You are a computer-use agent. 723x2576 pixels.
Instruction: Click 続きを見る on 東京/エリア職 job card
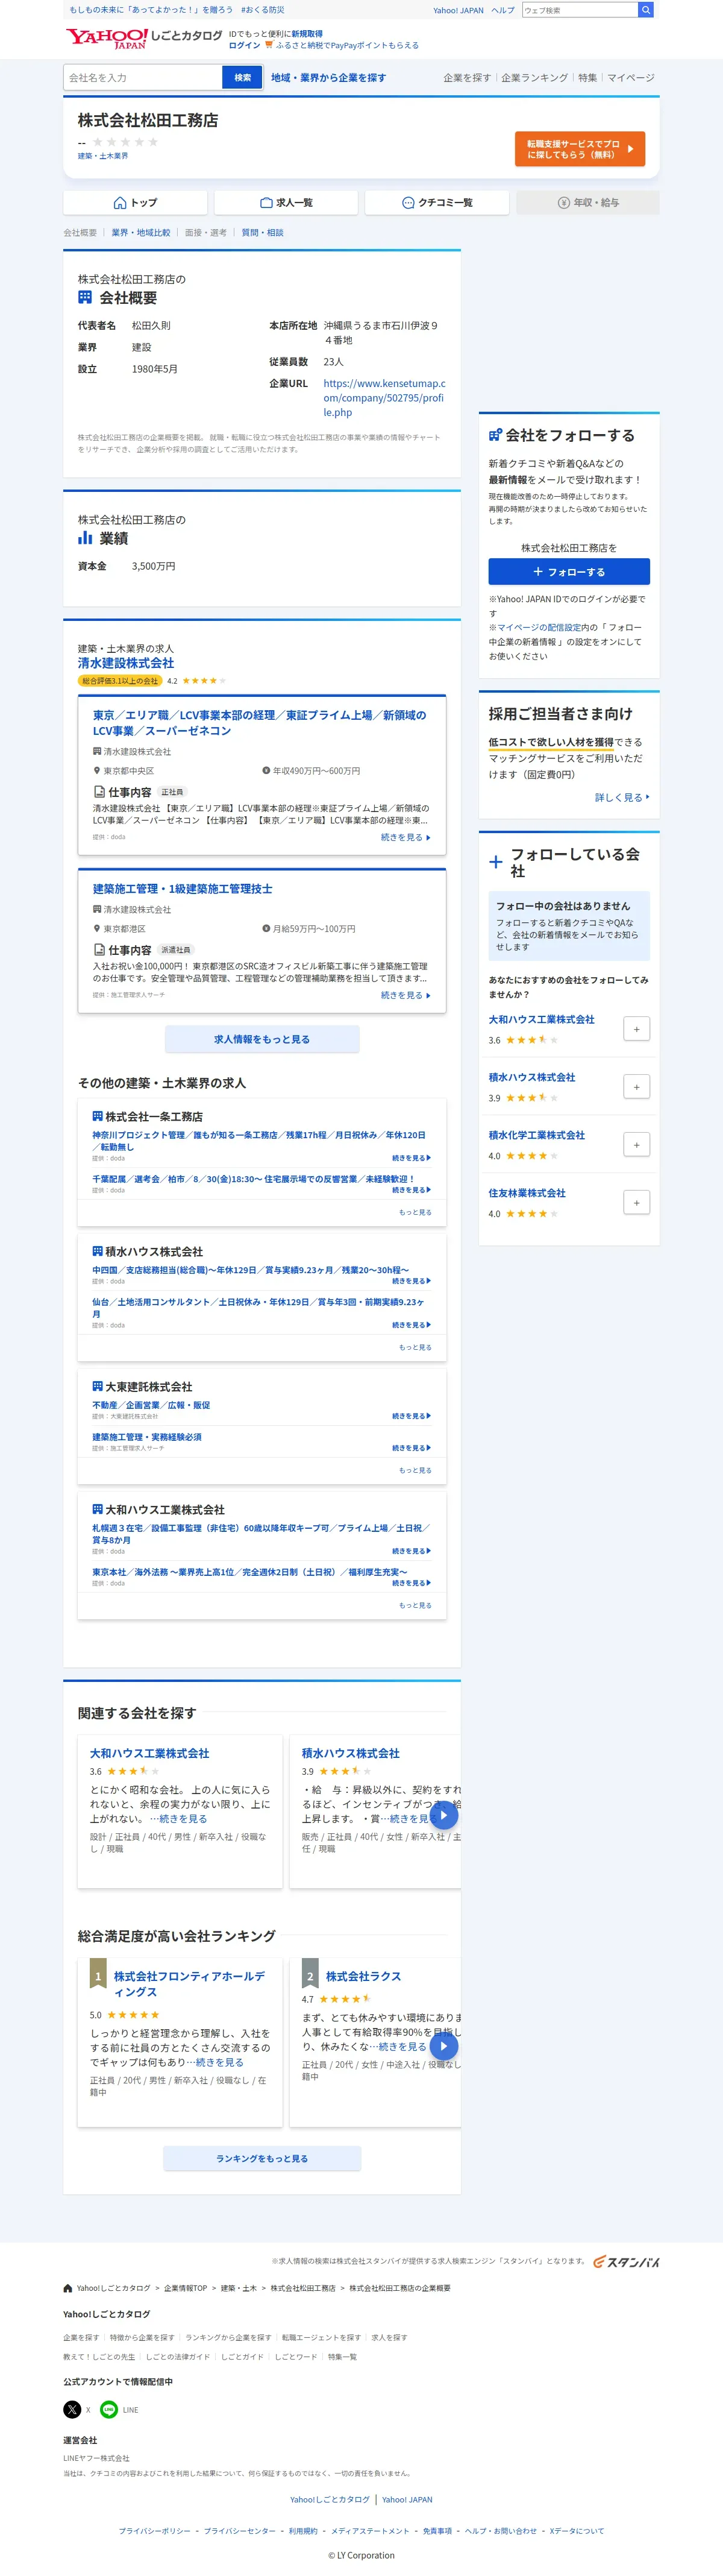click(x=405, y=838)
